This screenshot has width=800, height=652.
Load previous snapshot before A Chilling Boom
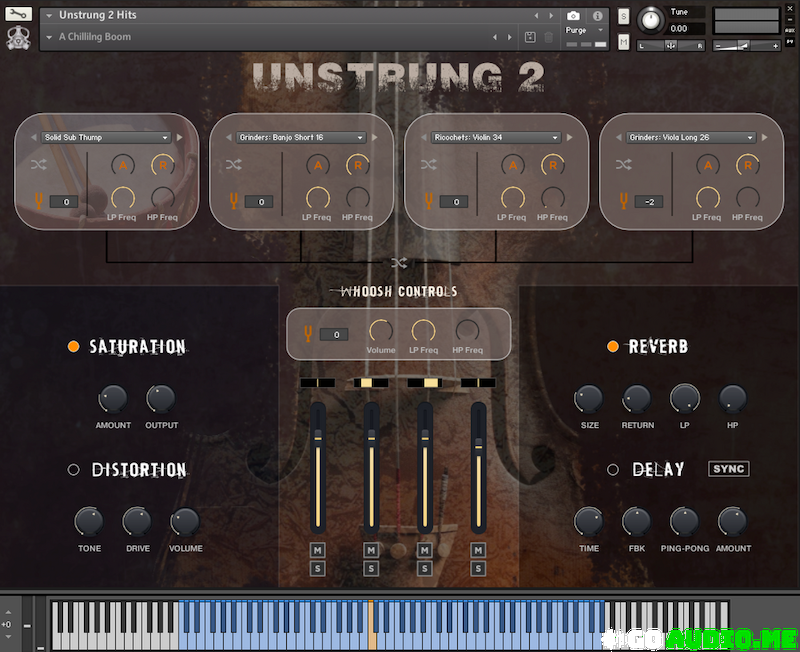pyautogui.click(x=494, y=37)
